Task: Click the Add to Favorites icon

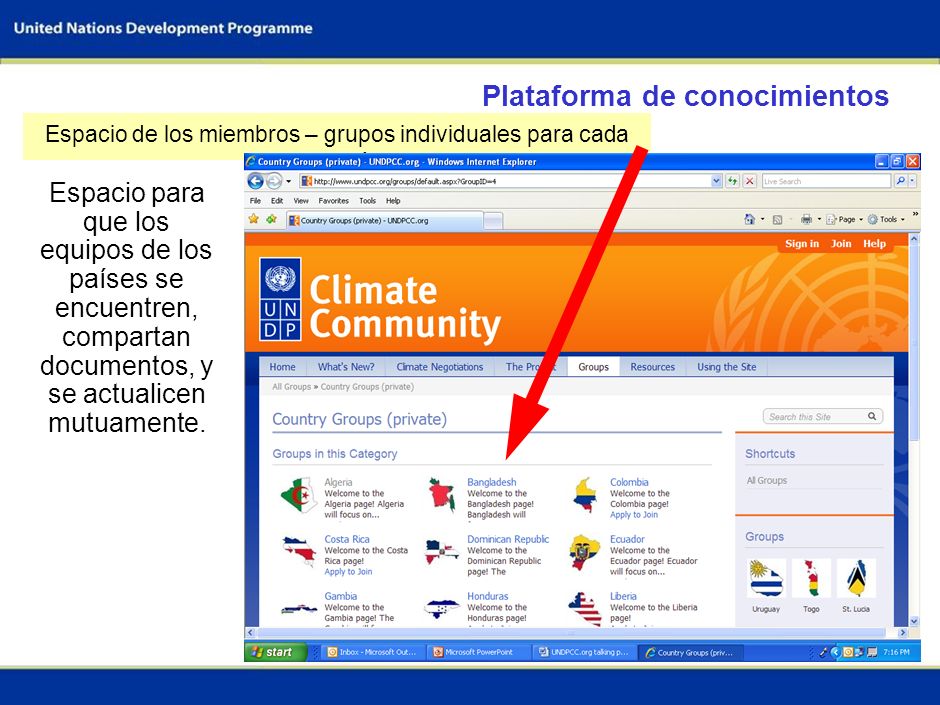Action: click(x=272, y=219)
